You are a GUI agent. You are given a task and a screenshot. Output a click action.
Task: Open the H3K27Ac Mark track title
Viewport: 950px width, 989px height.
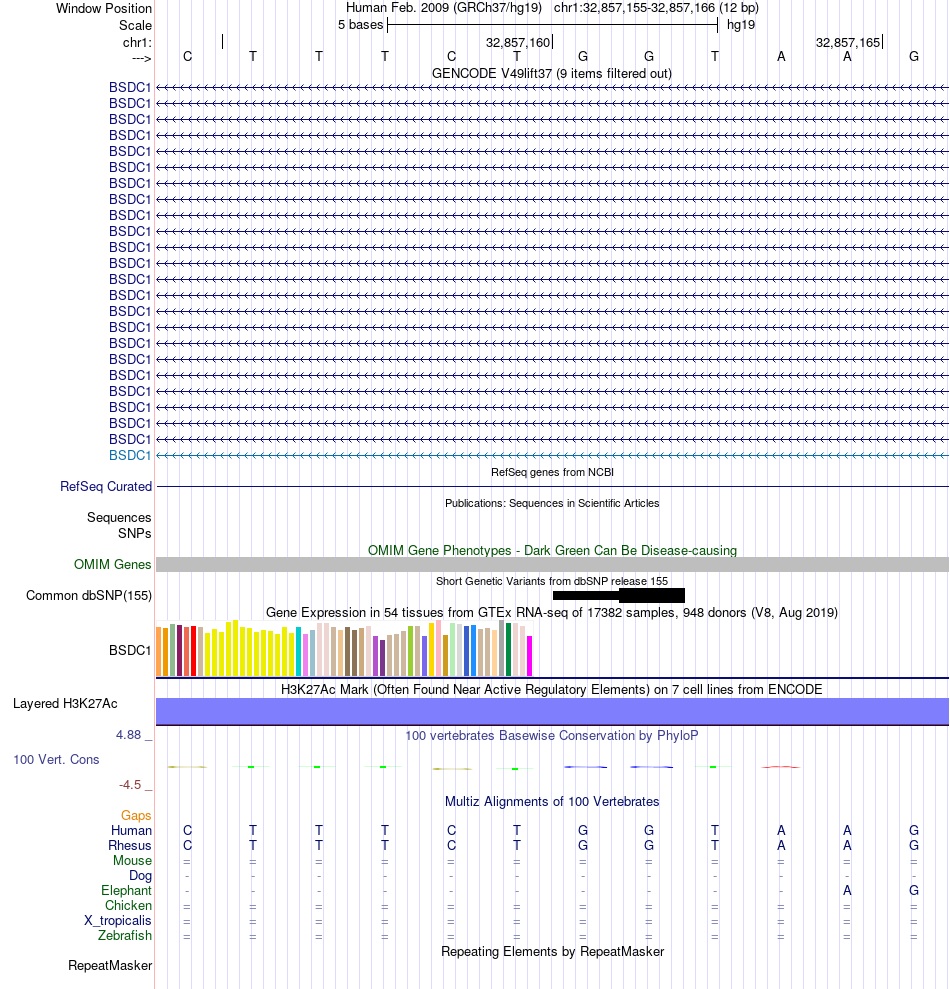[551, 689]
